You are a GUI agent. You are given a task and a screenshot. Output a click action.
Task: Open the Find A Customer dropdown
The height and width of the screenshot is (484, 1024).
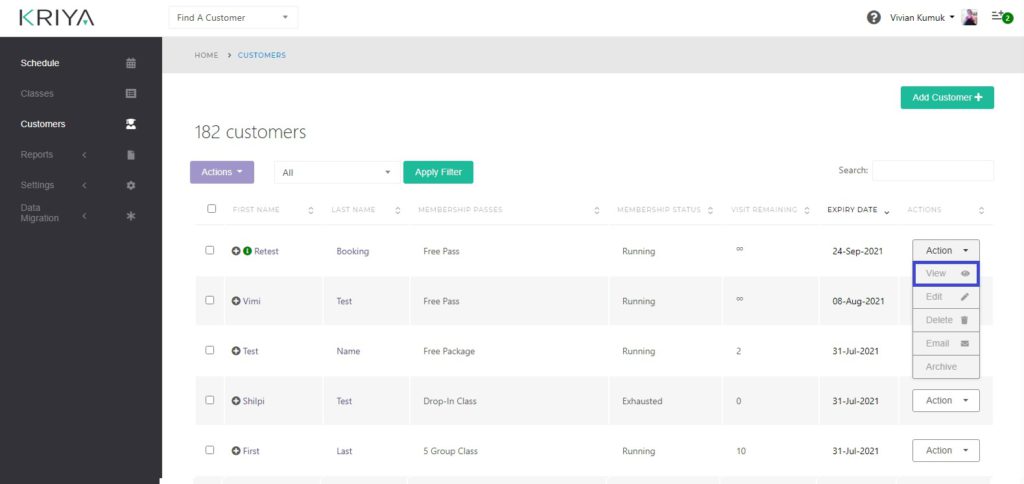click(x=233, y=17)
